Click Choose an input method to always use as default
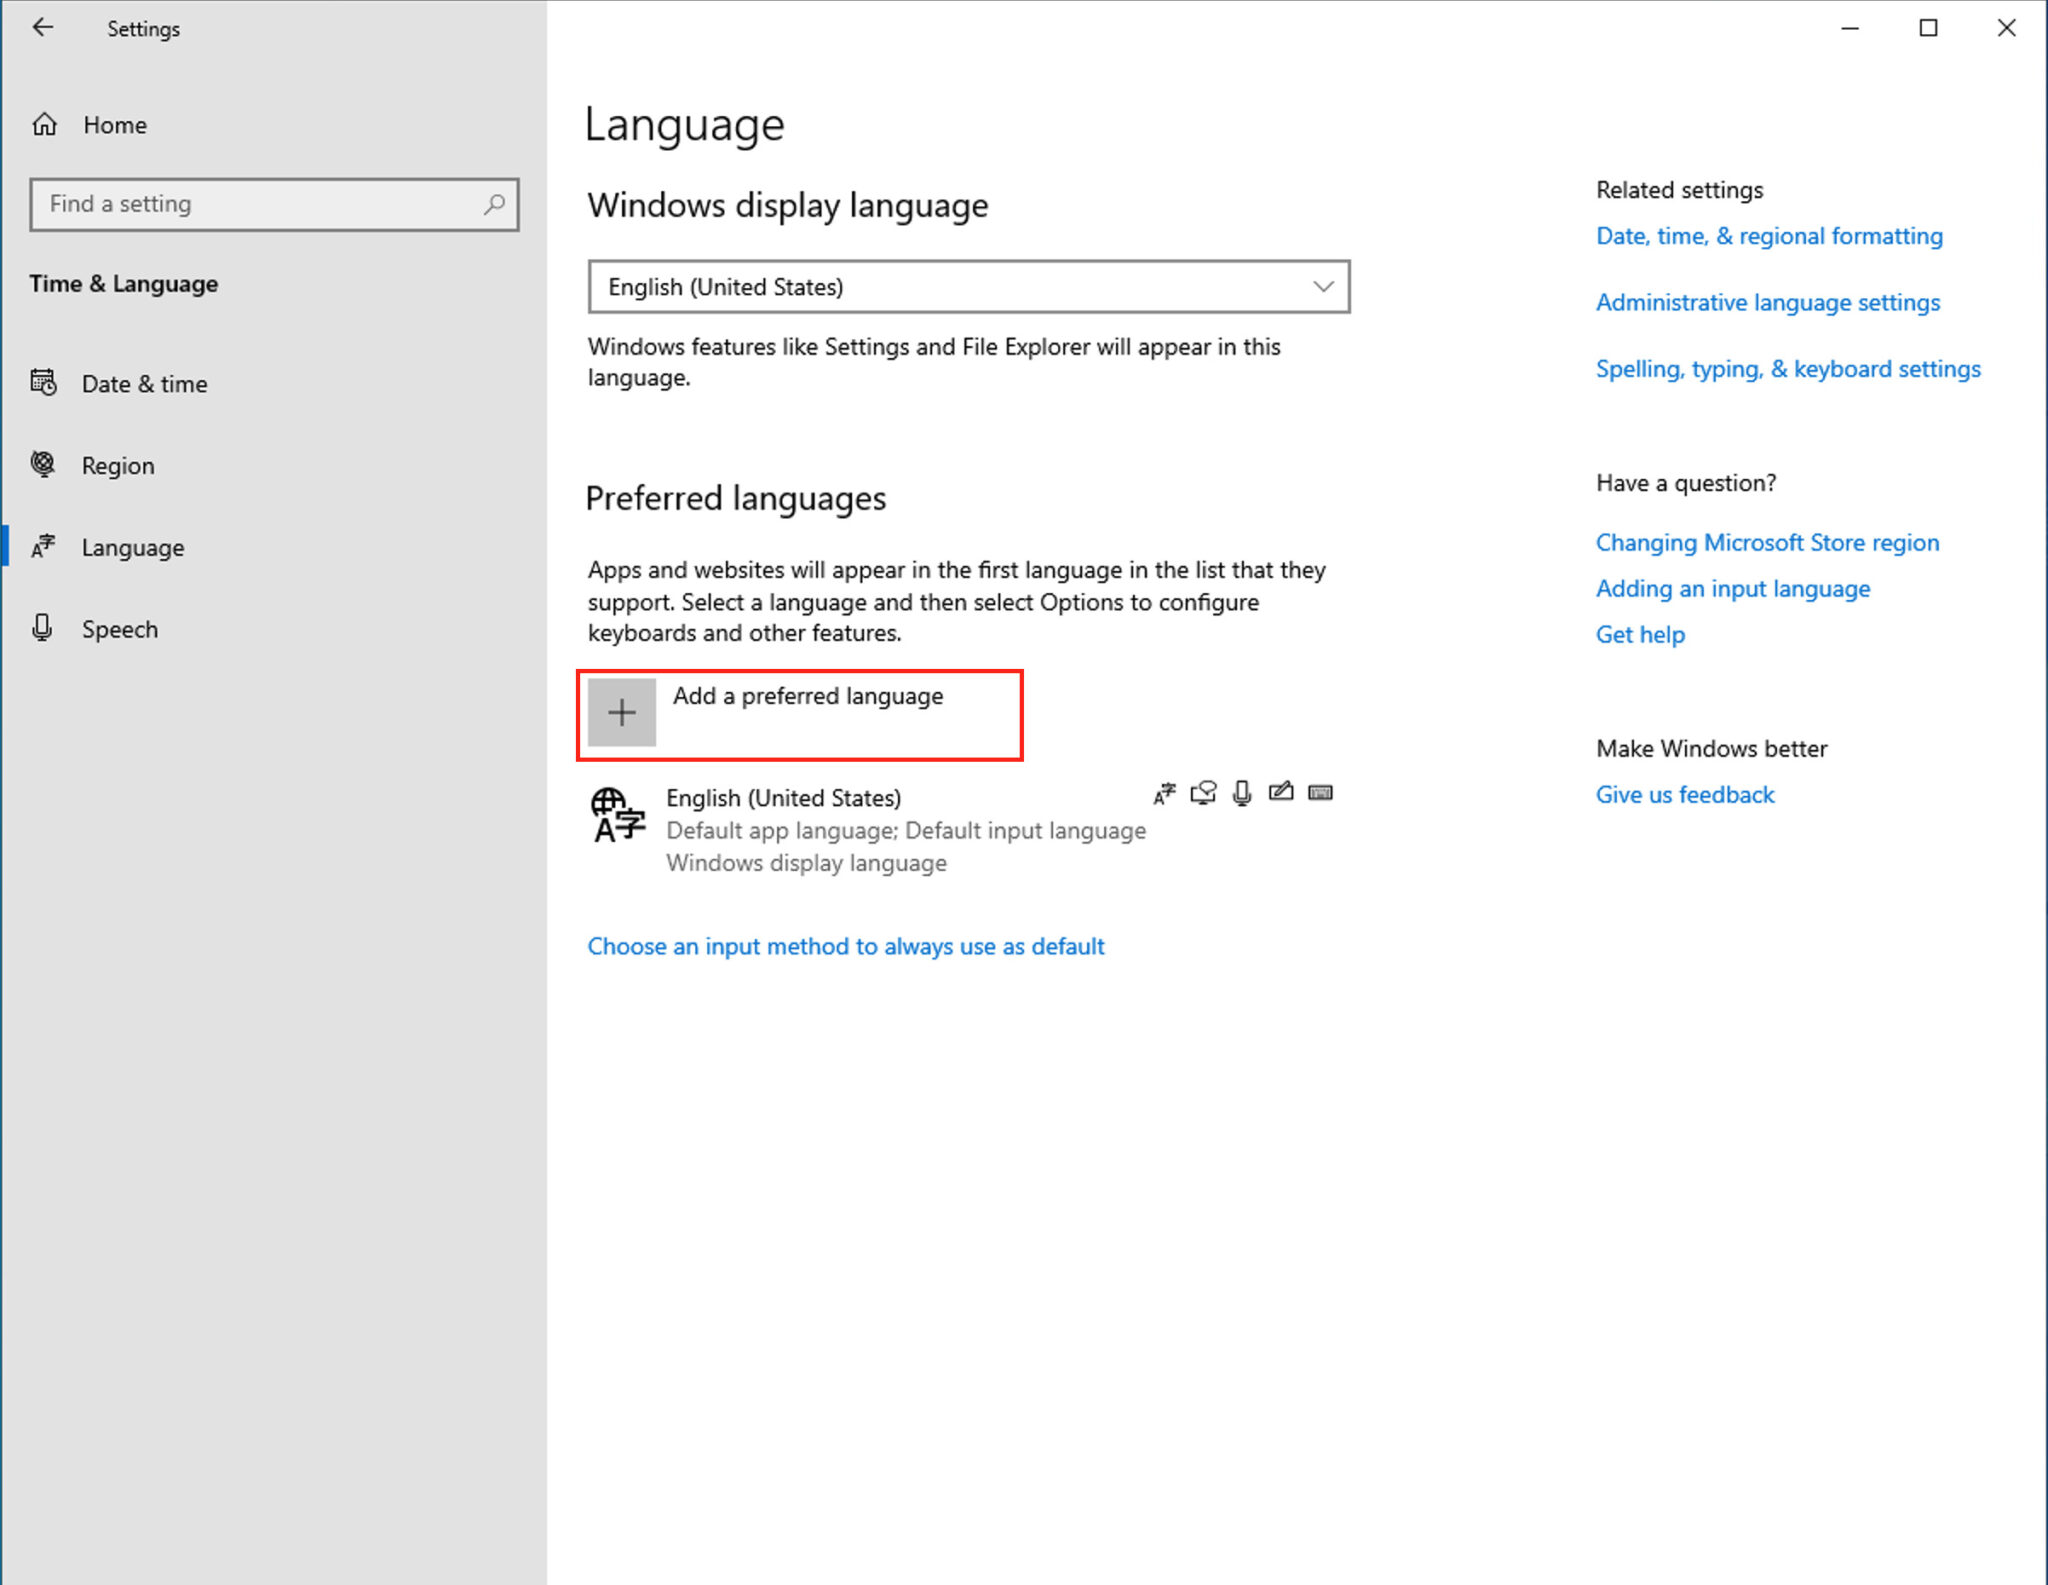Viewport: 2048px width, 1585px height. [x=846, y=946]
